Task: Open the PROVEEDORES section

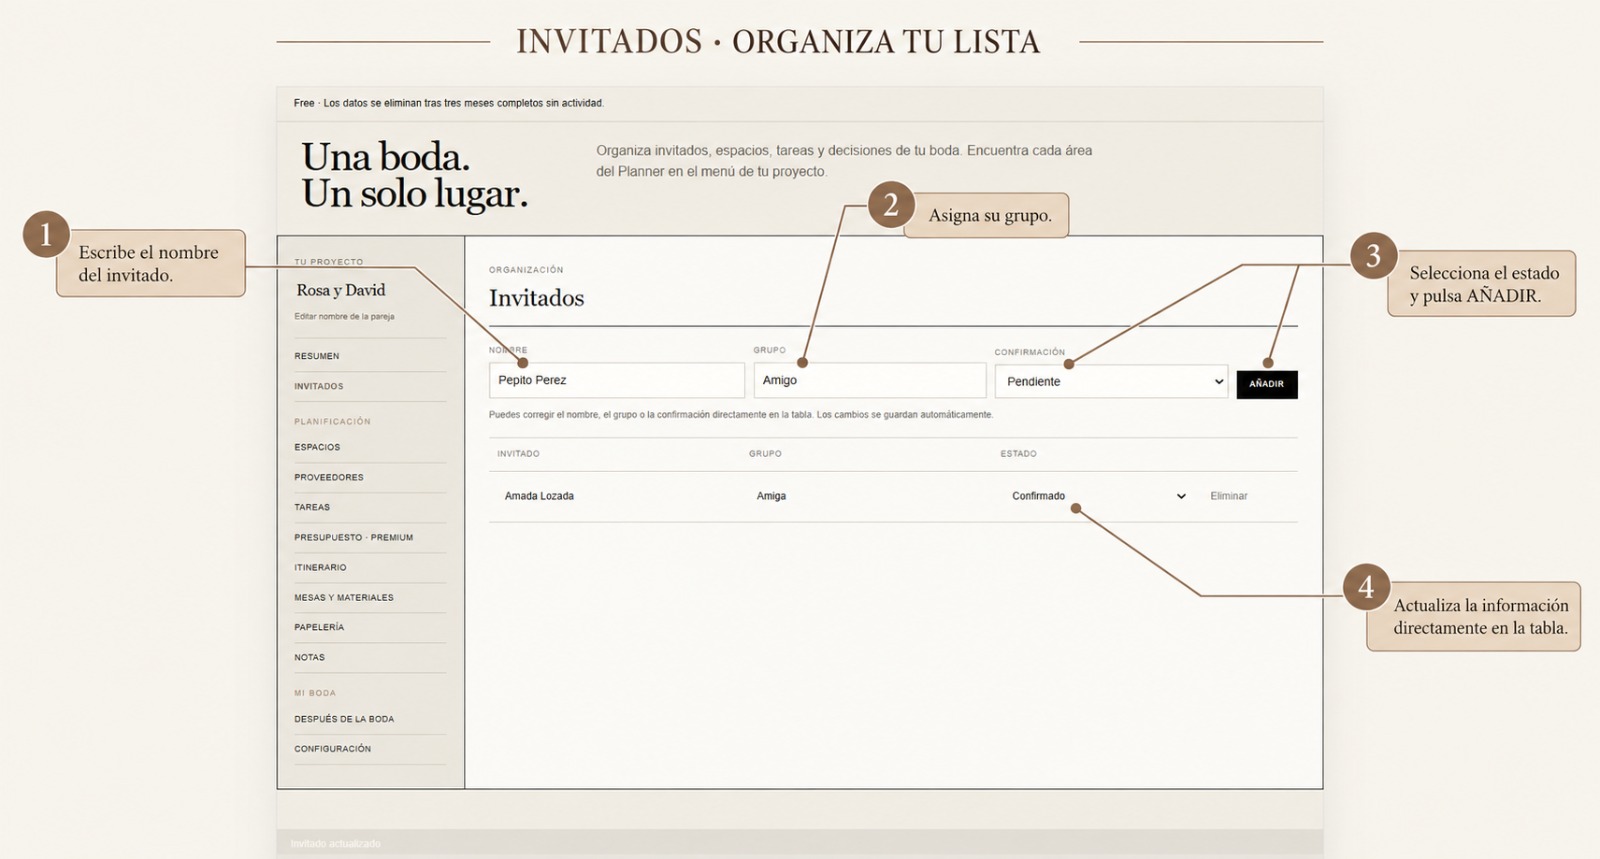Action: click(329, 477)
